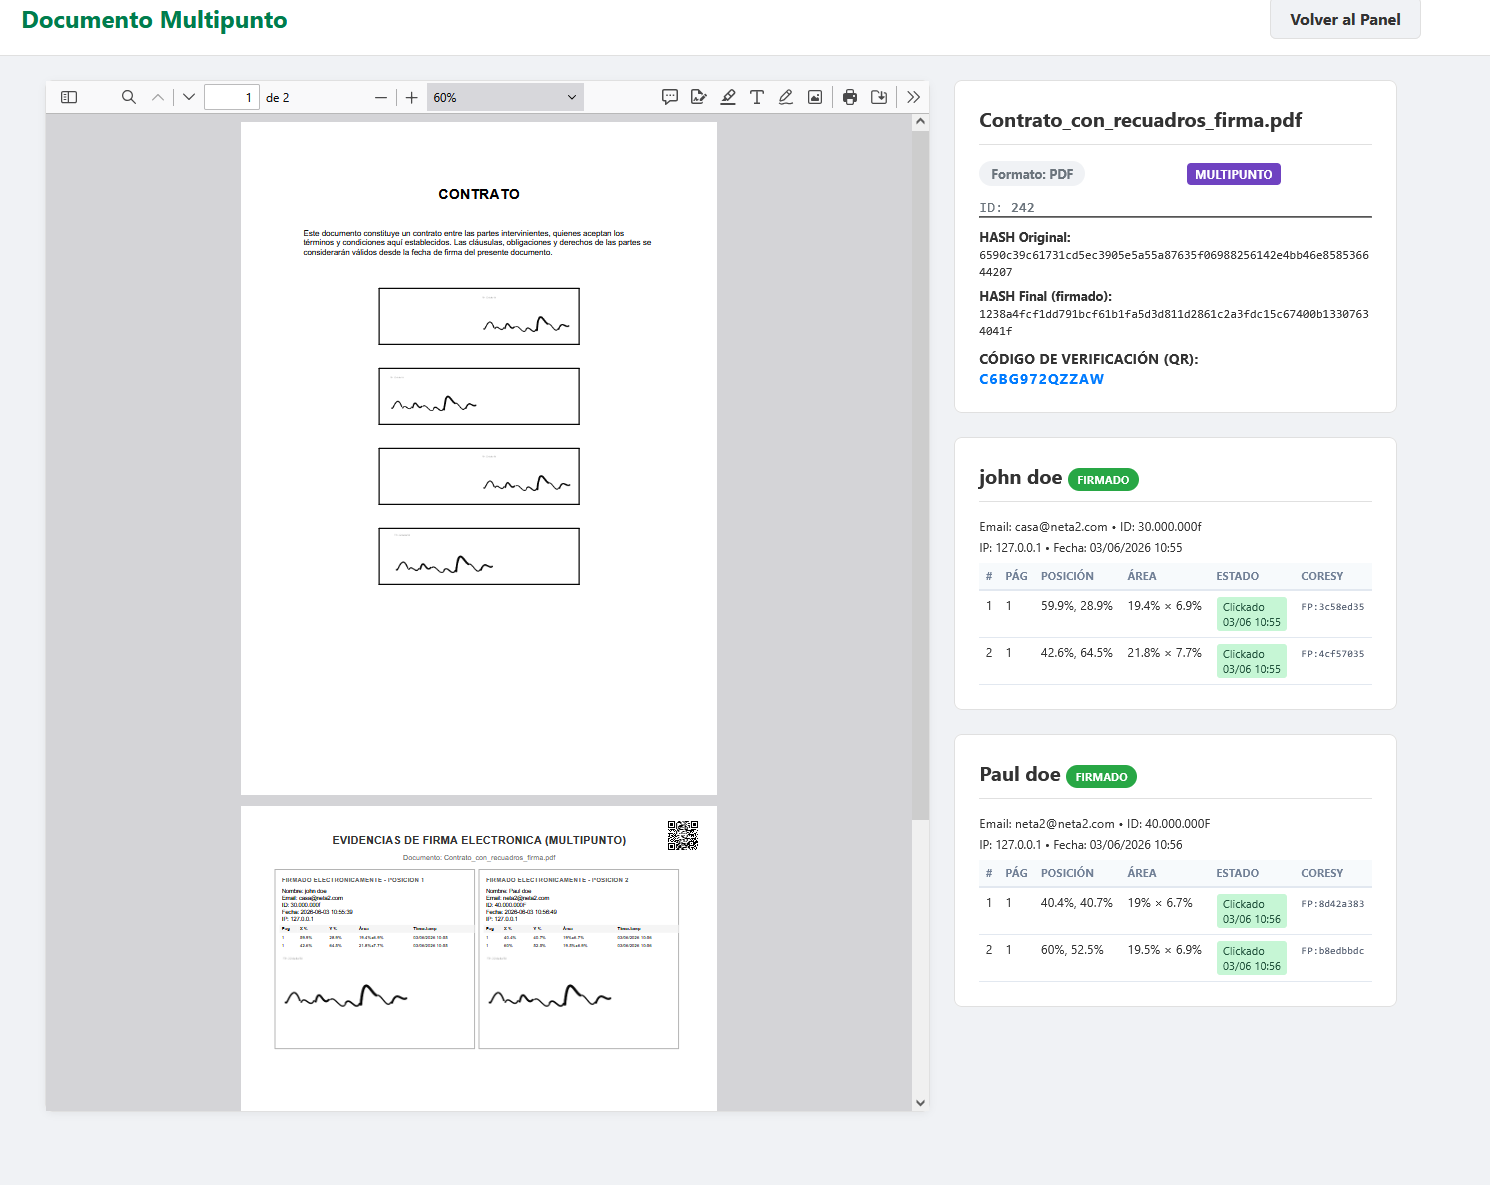Click the first signature box in contract
This screenshot has height=1185, width=1490.
(x=479, y=316)
